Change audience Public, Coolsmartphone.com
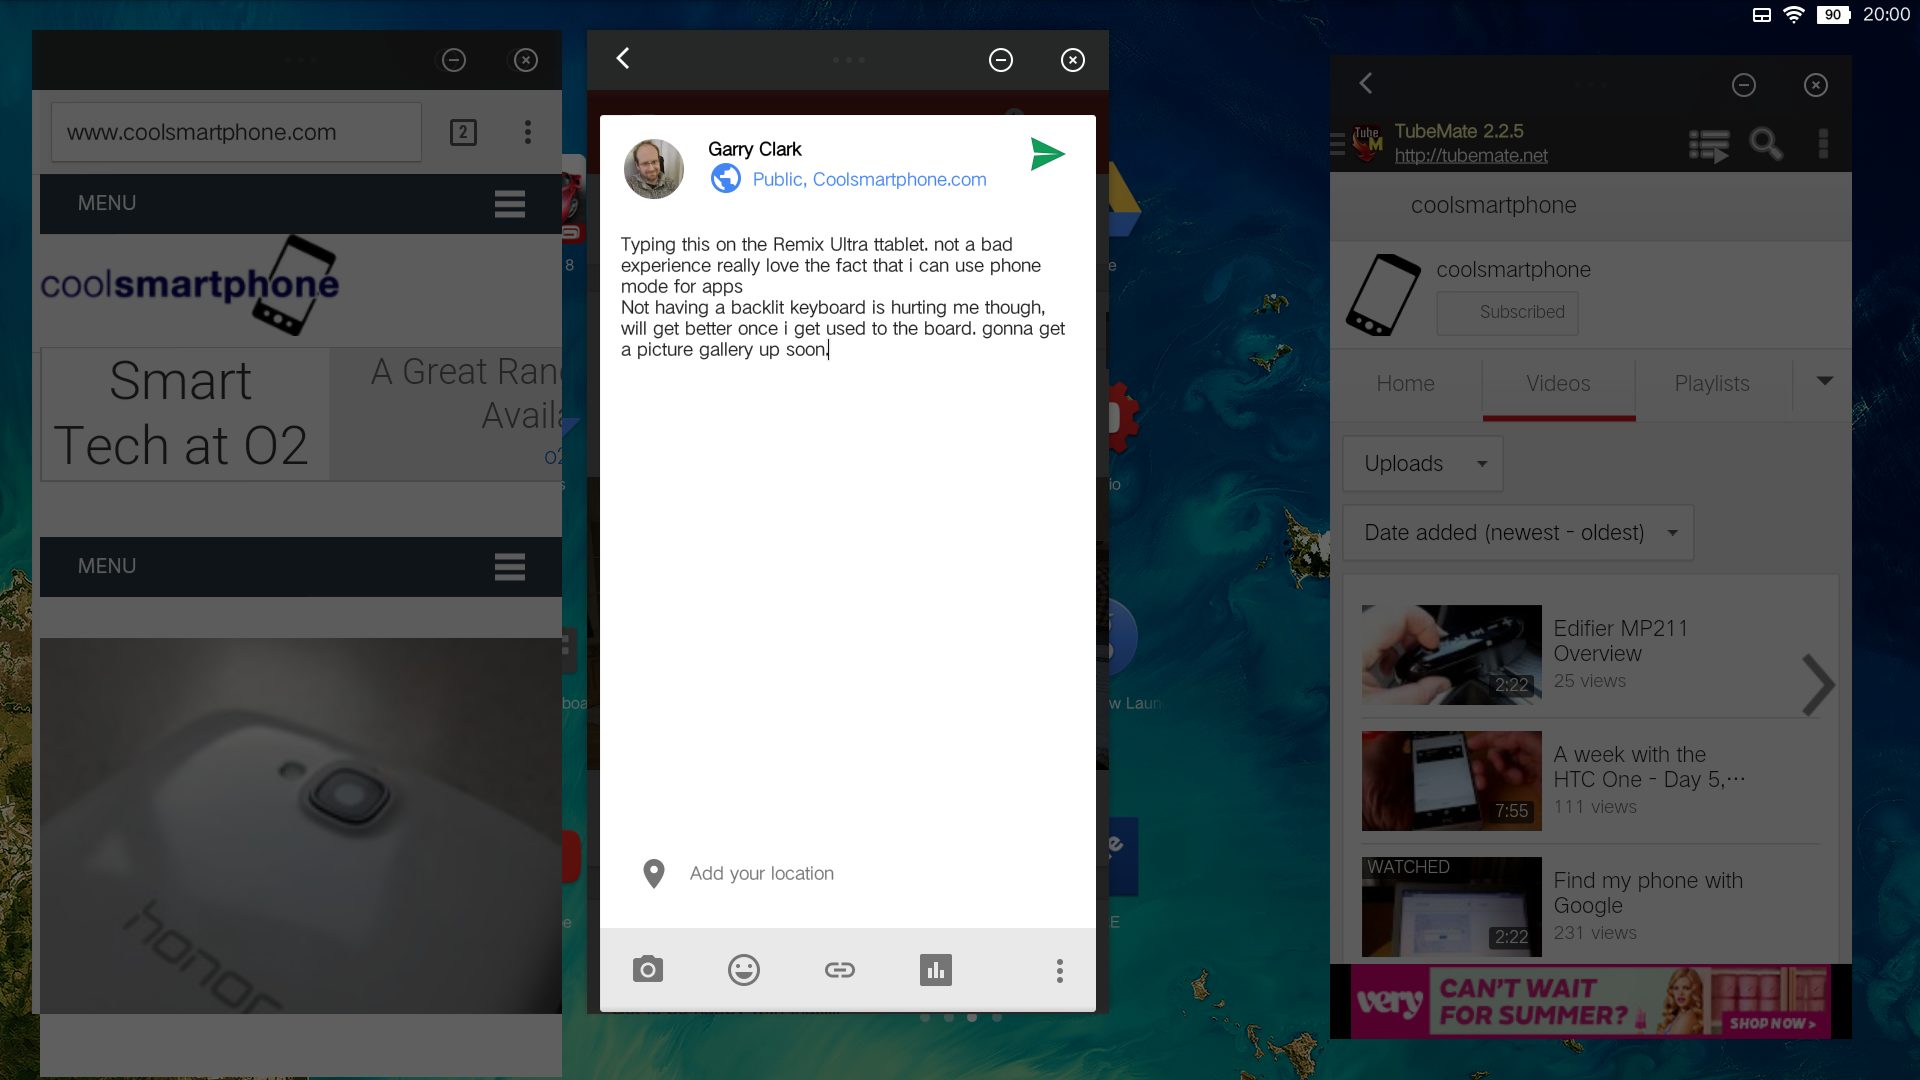 (x=869, y=179)
